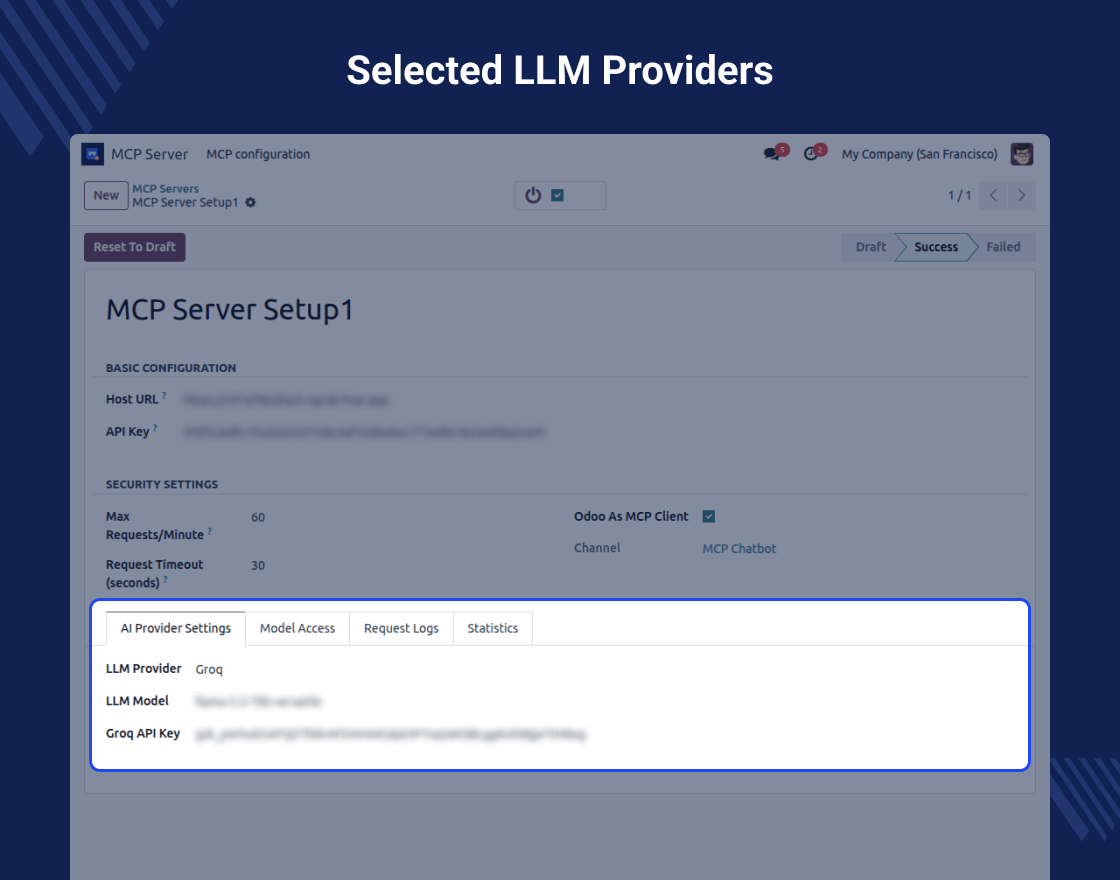The height and width of the screenshot is (880, 1120).
Task: Show the API Key help tooltip
Action: tap(155, 428)
